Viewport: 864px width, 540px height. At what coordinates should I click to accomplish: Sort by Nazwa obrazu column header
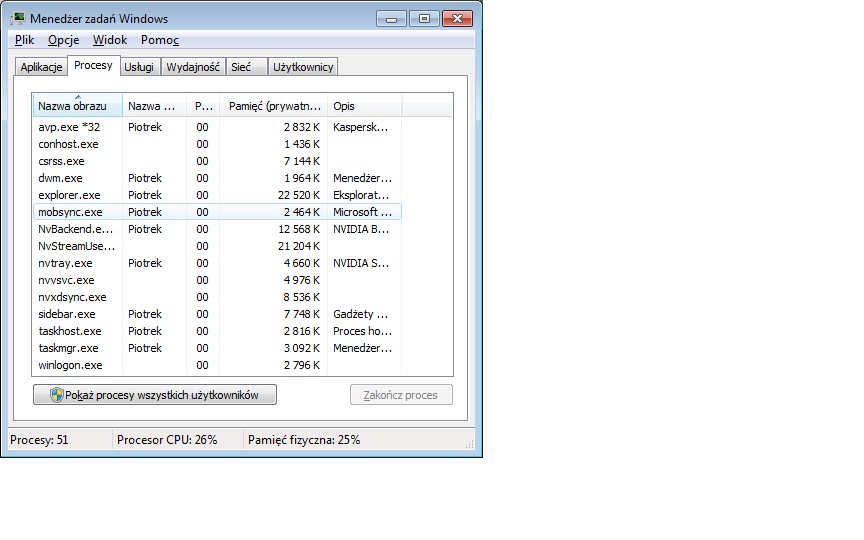[77, 106]
